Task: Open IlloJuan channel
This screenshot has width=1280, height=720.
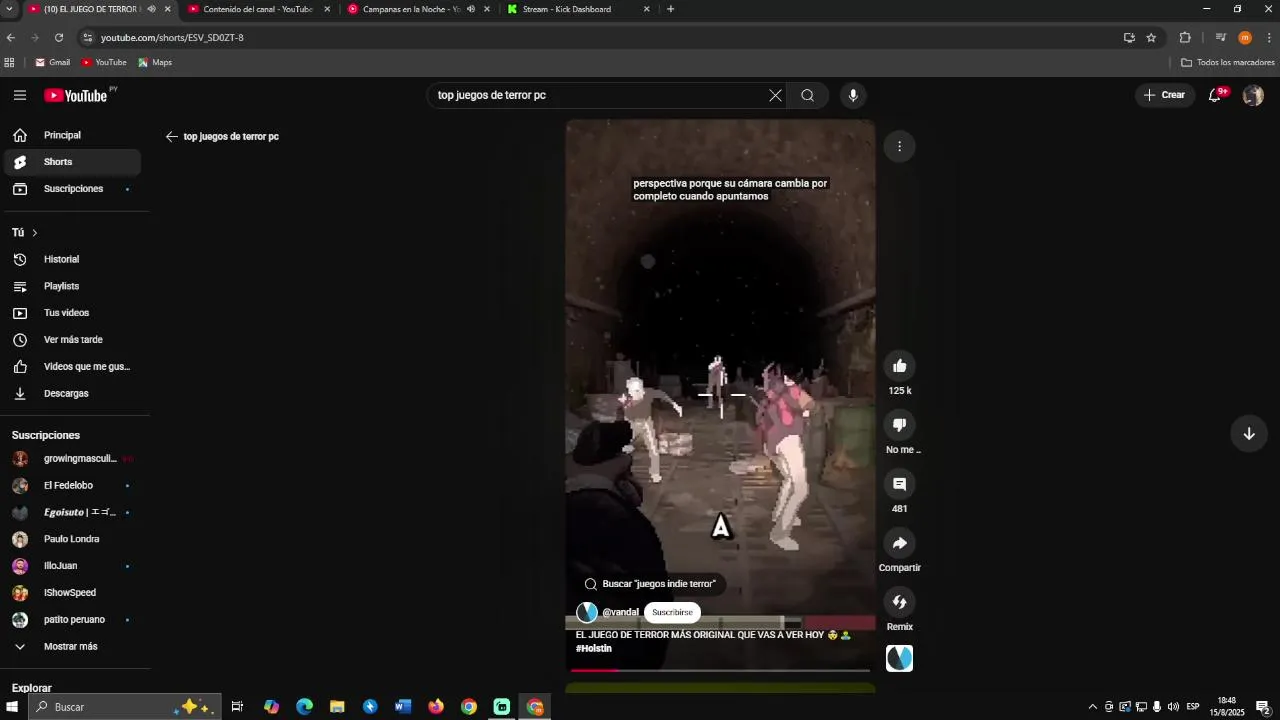Action: pos(72,566)
